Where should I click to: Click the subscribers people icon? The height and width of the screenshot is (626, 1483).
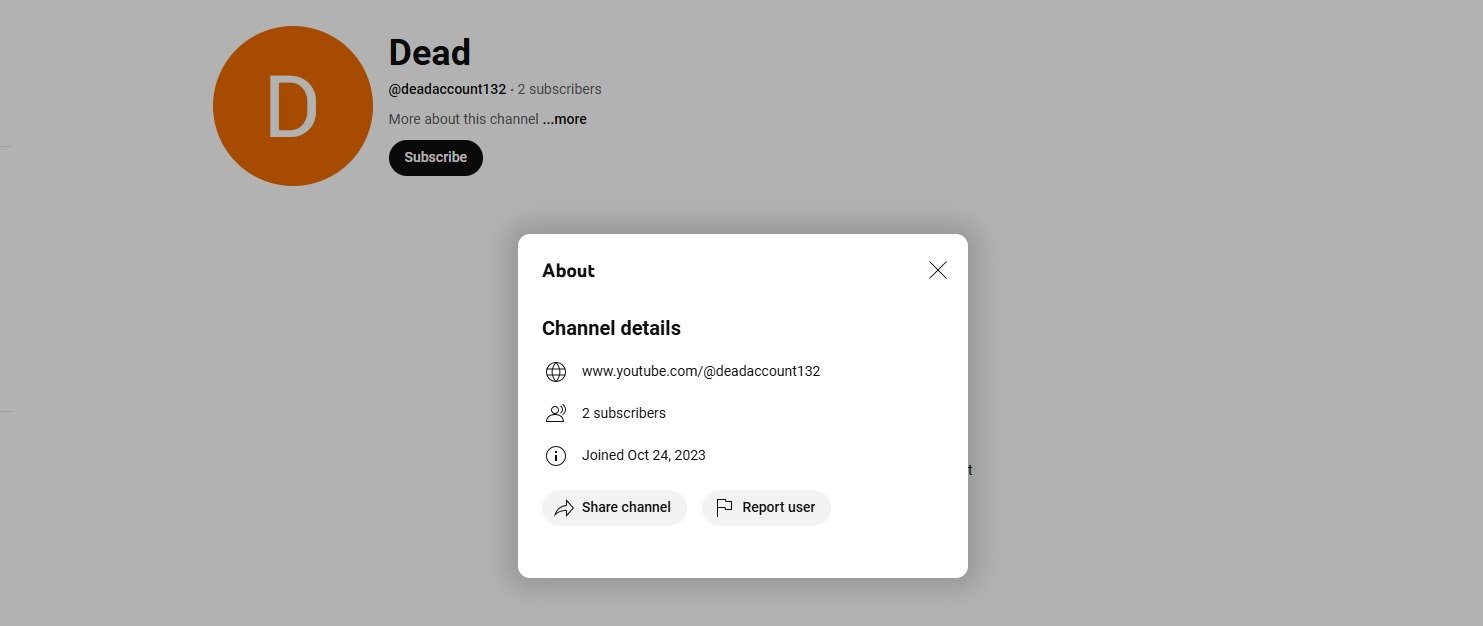[x=556, y=414]
